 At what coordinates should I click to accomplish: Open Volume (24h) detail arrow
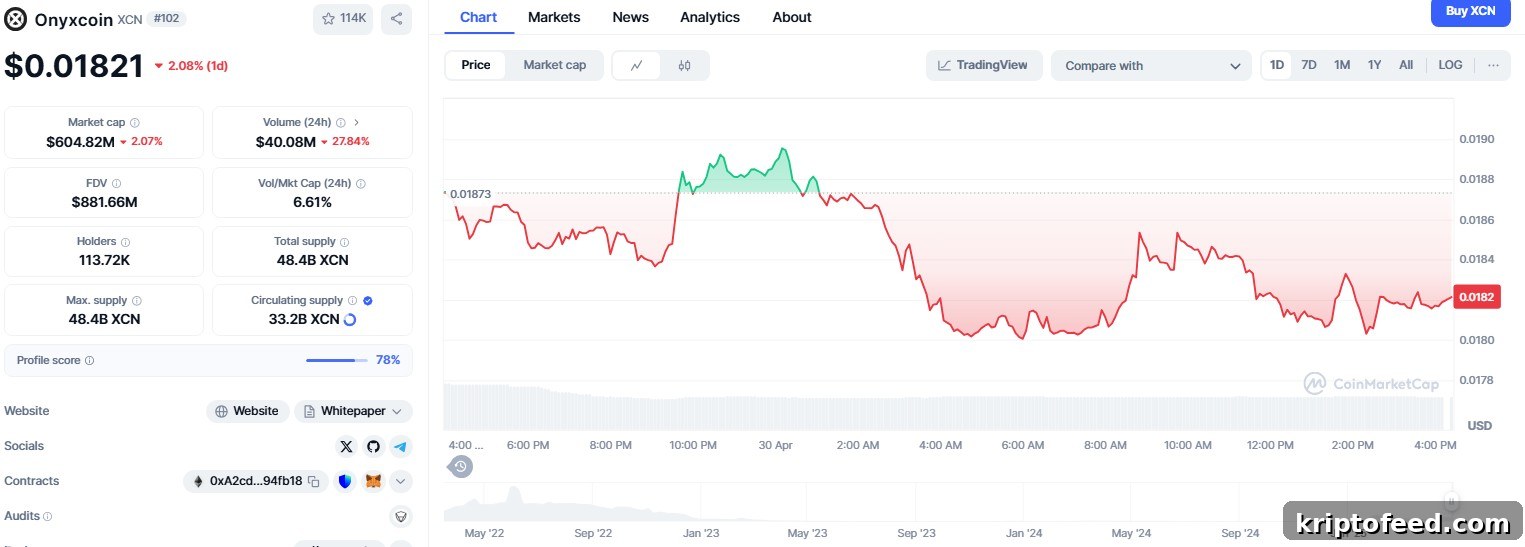tap(356, 122)
